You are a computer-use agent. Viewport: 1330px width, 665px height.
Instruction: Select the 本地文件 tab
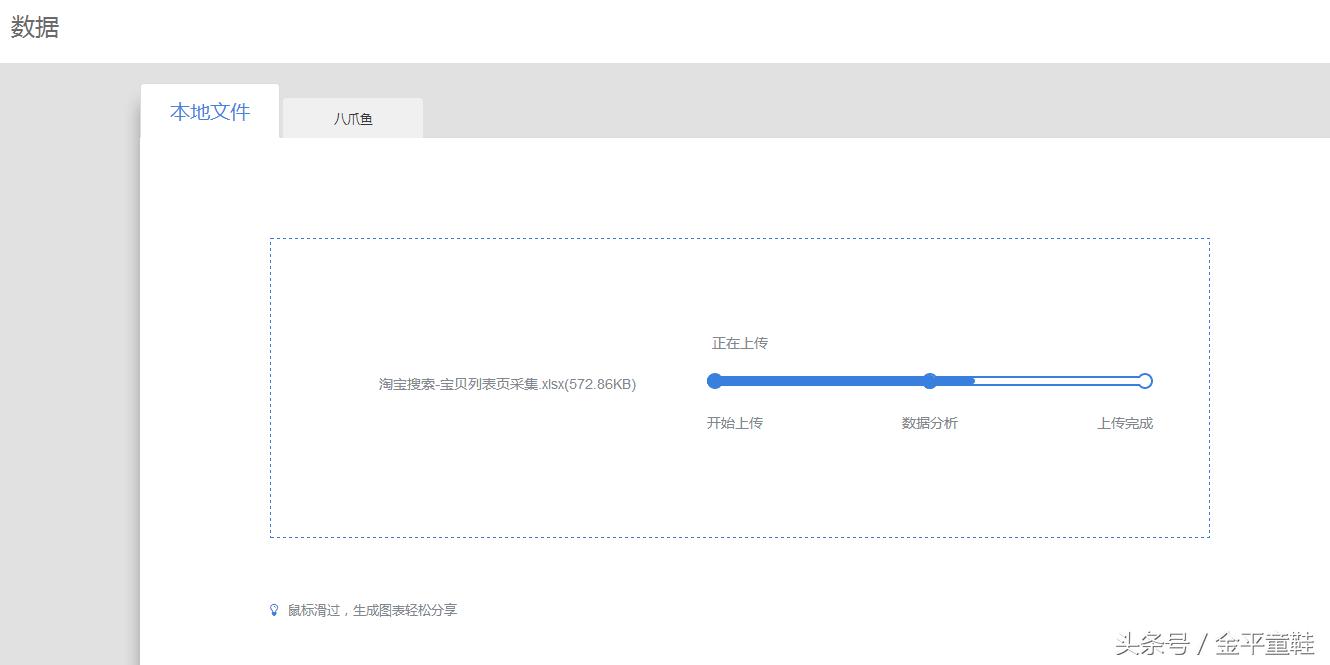pos(209,112)
